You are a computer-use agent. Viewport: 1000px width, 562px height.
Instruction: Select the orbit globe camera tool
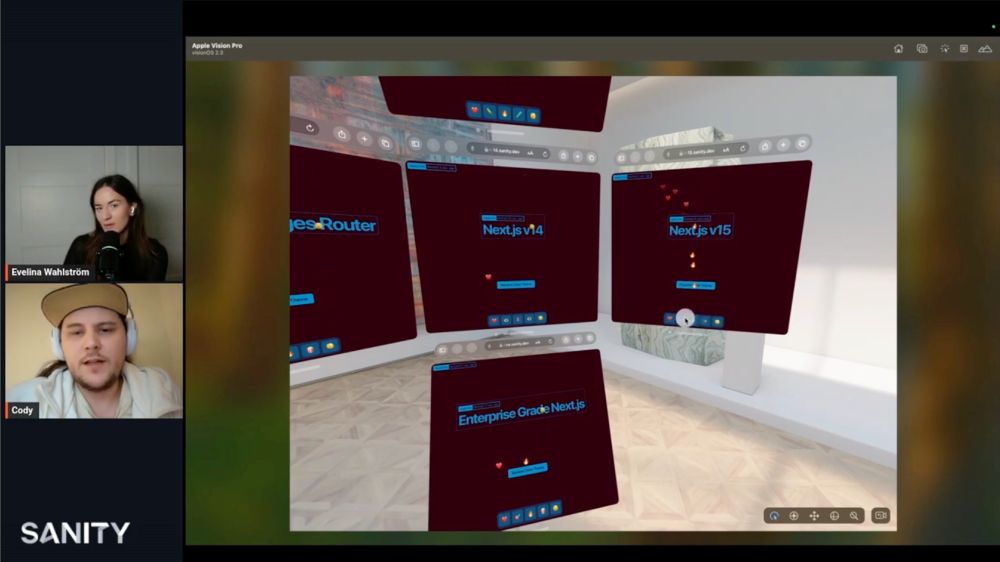pyautogui.click(x=834, y=515)
